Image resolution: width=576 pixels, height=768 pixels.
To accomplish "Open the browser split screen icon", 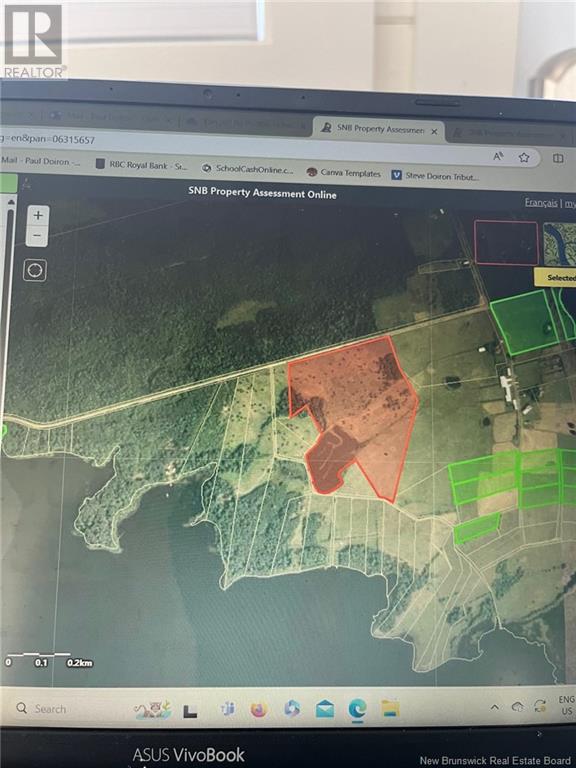I will 558,158.
